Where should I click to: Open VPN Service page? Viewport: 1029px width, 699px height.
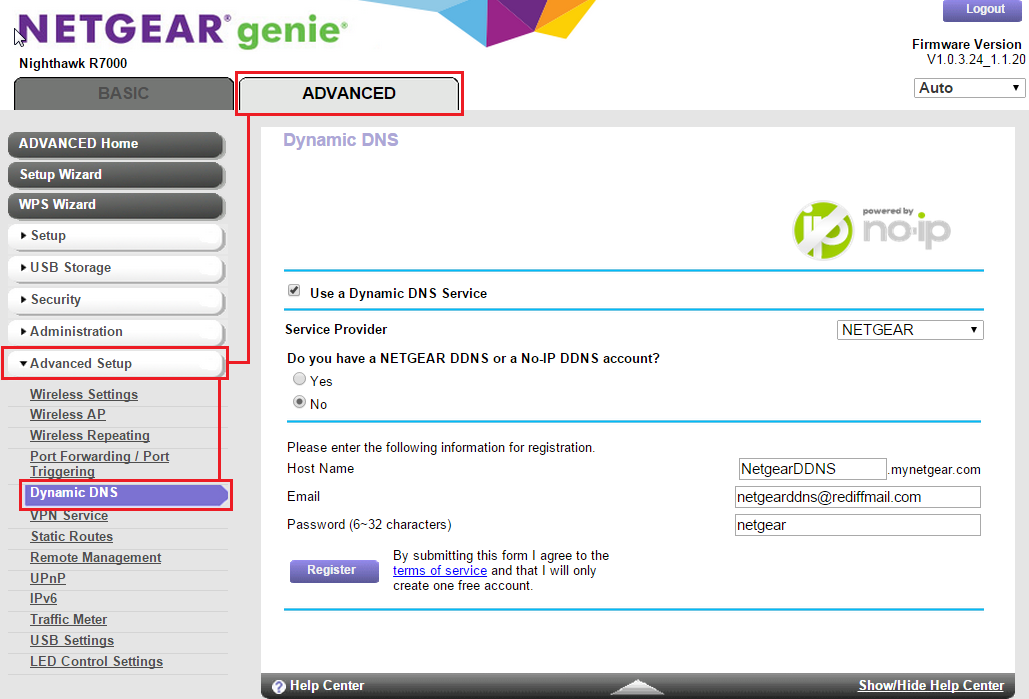(69, 516)
